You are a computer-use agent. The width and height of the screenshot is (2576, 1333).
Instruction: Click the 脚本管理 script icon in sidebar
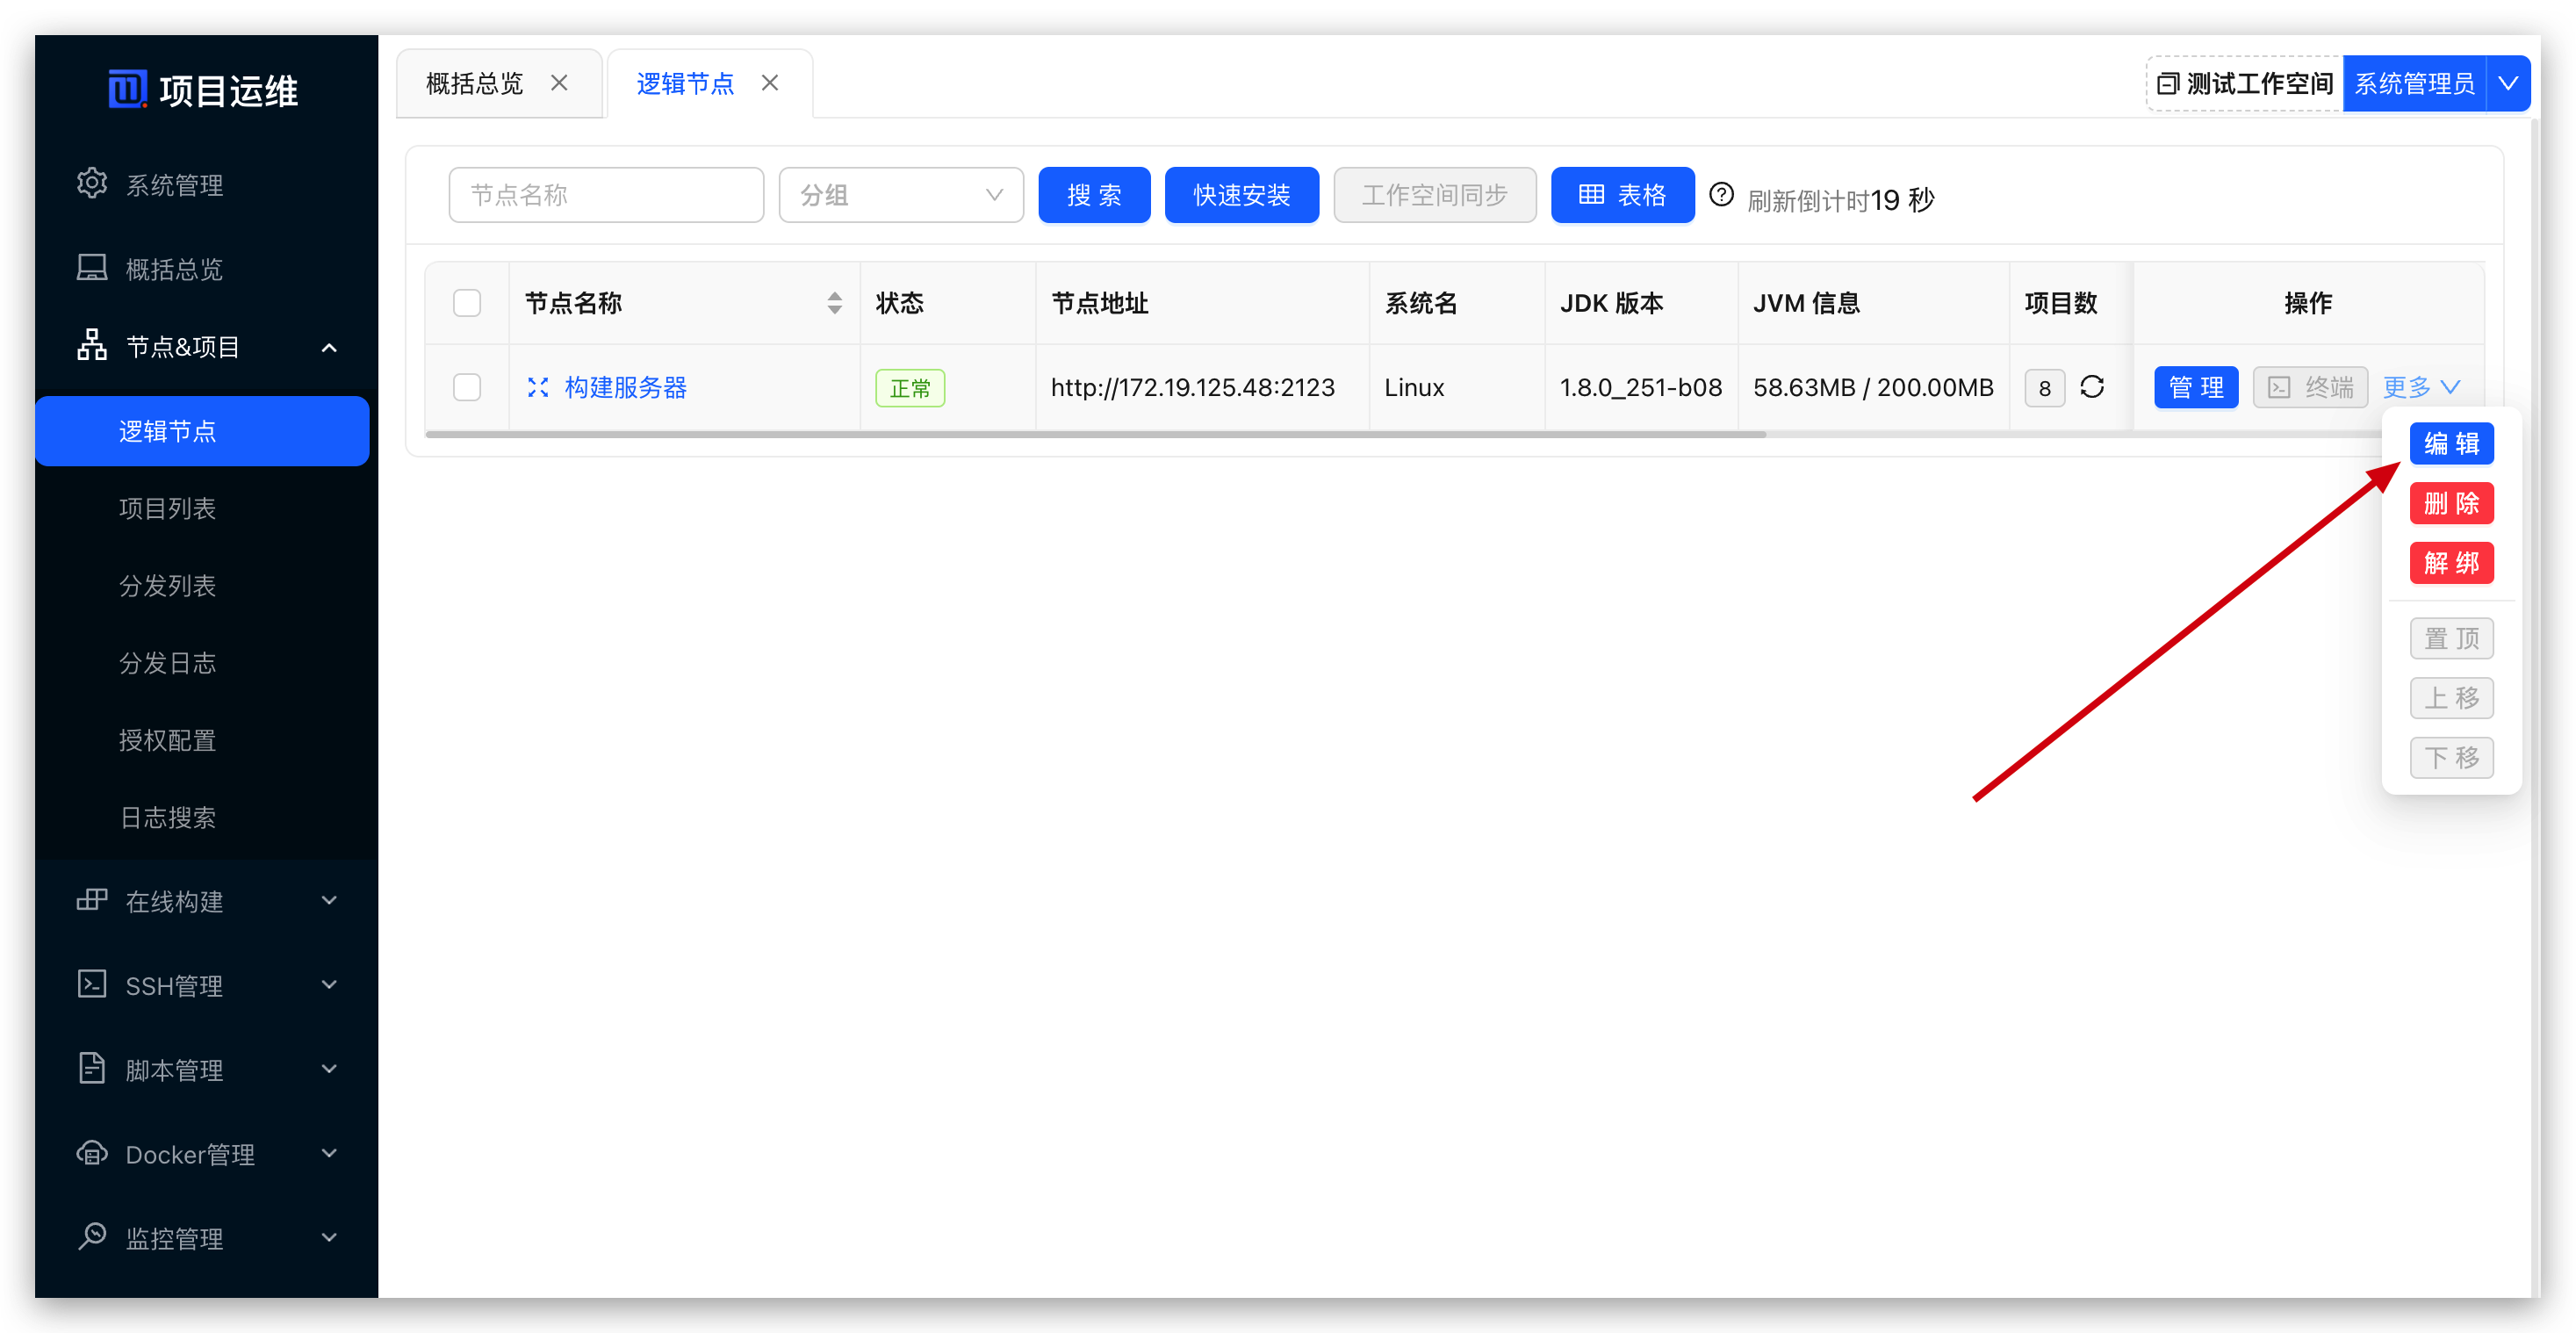[92, 1068]
